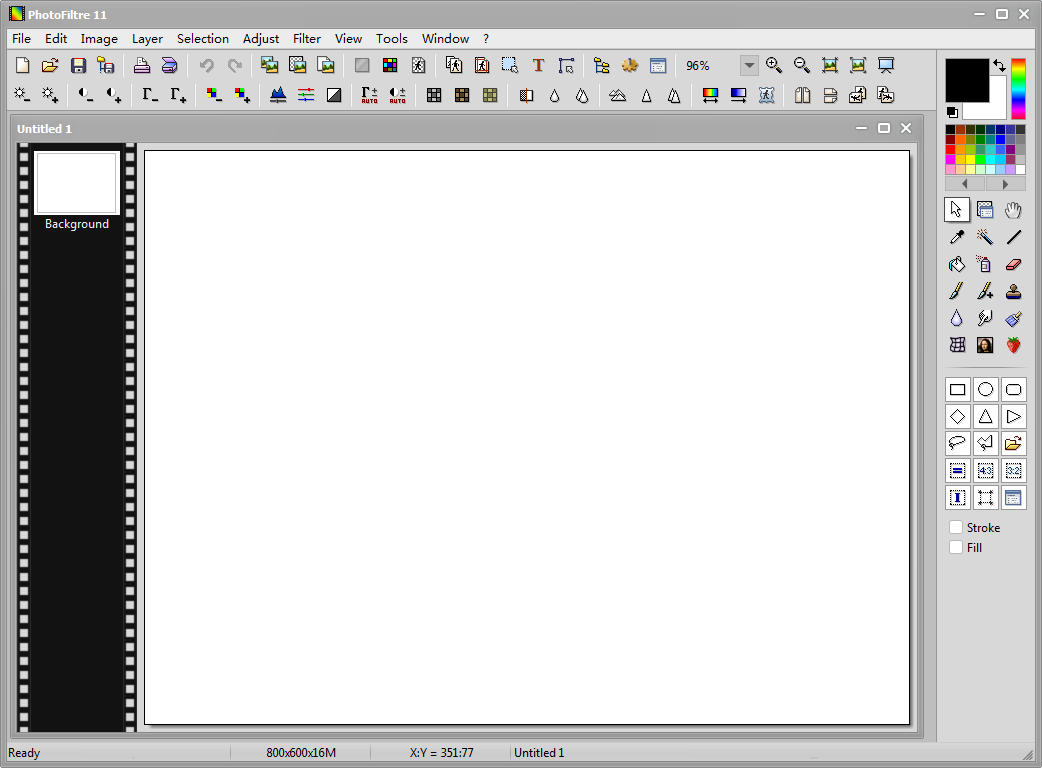Click the Zoom out magnifier icon

click(801, 65)
